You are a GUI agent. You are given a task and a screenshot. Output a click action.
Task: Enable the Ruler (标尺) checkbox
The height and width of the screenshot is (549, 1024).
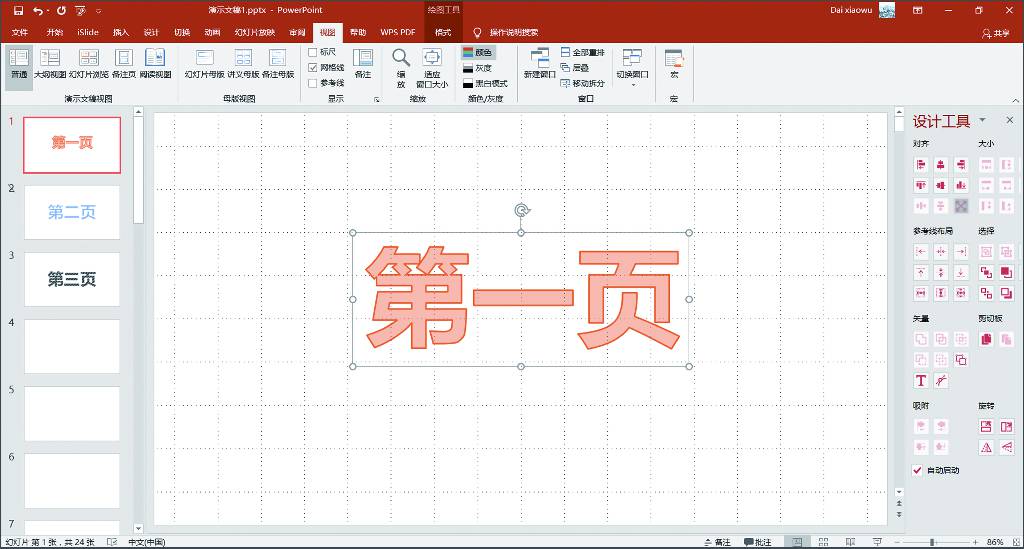313,52
